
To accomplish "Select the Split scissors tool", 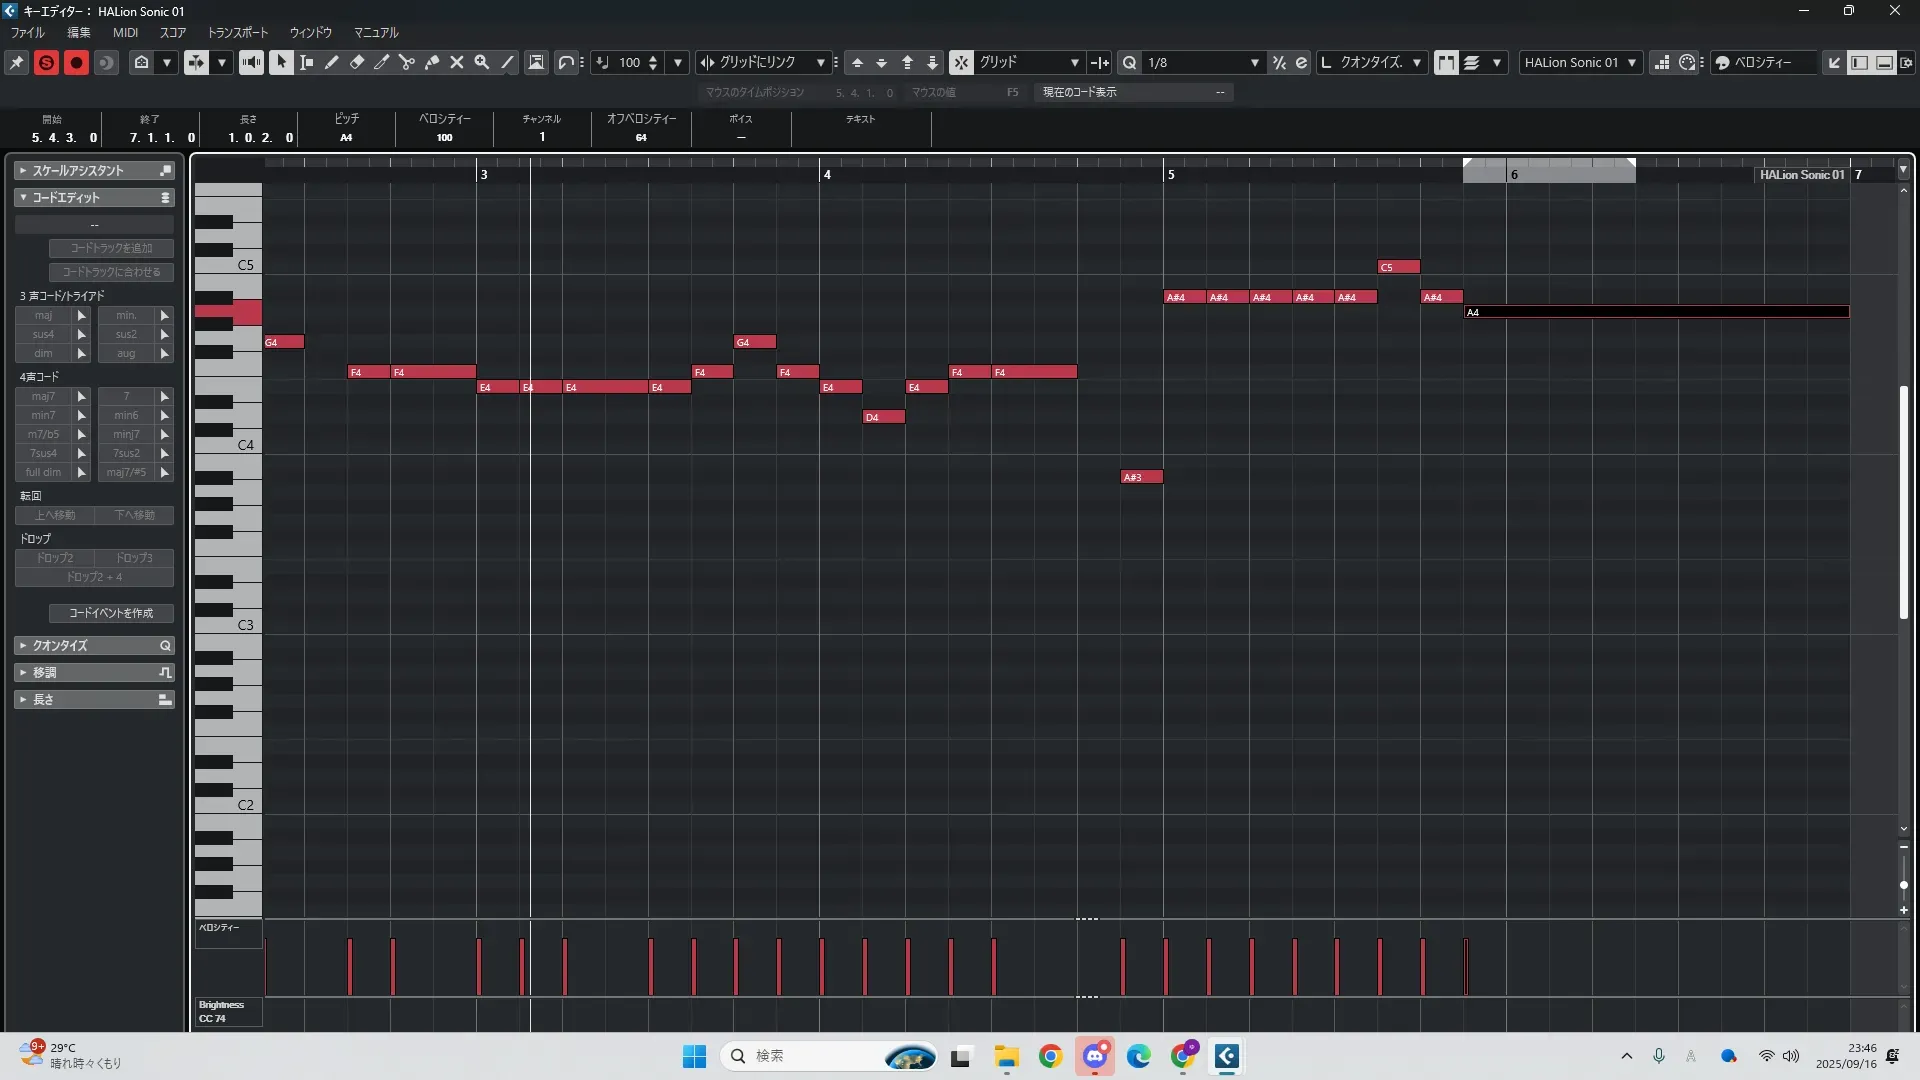I will pos(407,62).
